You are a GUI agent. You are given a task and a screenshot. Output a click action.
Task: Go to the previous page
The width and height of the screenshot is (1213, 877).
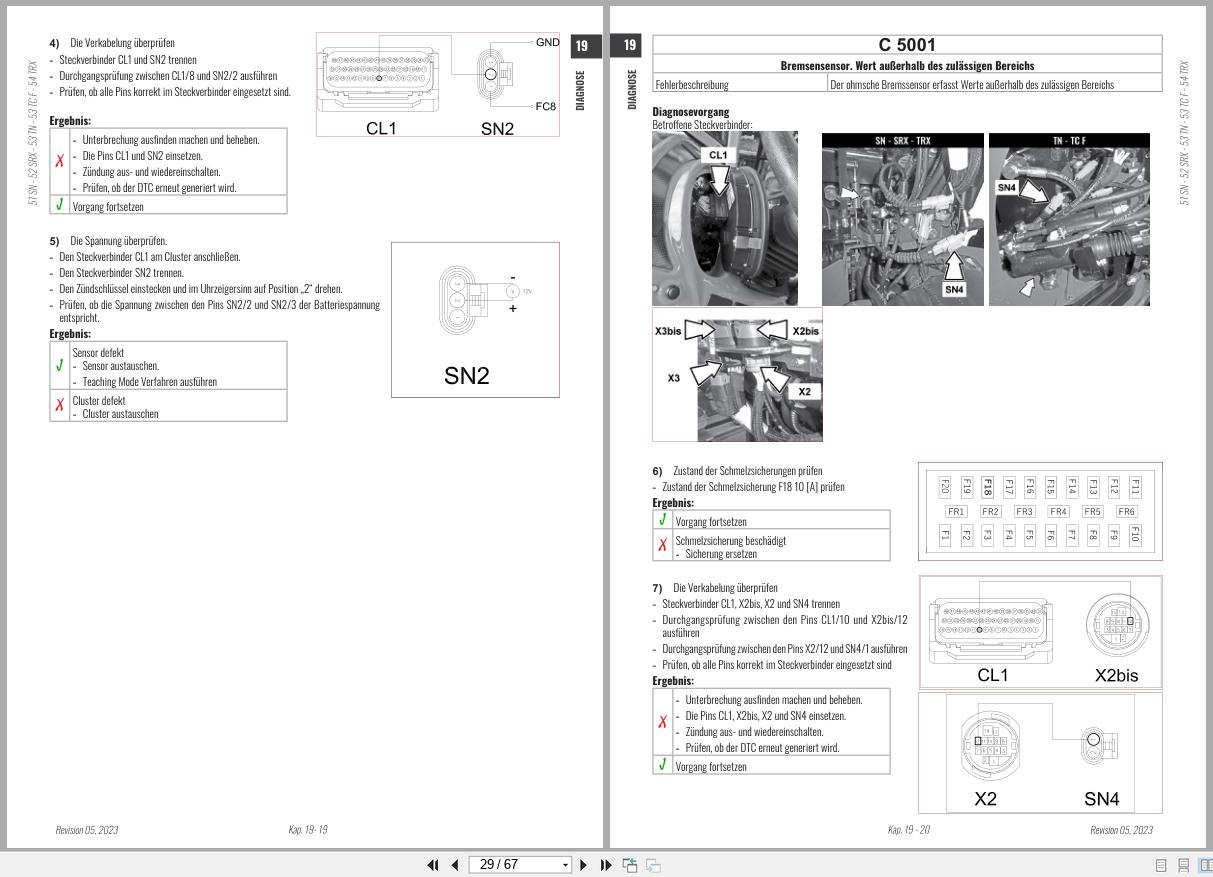click(455, 865)
